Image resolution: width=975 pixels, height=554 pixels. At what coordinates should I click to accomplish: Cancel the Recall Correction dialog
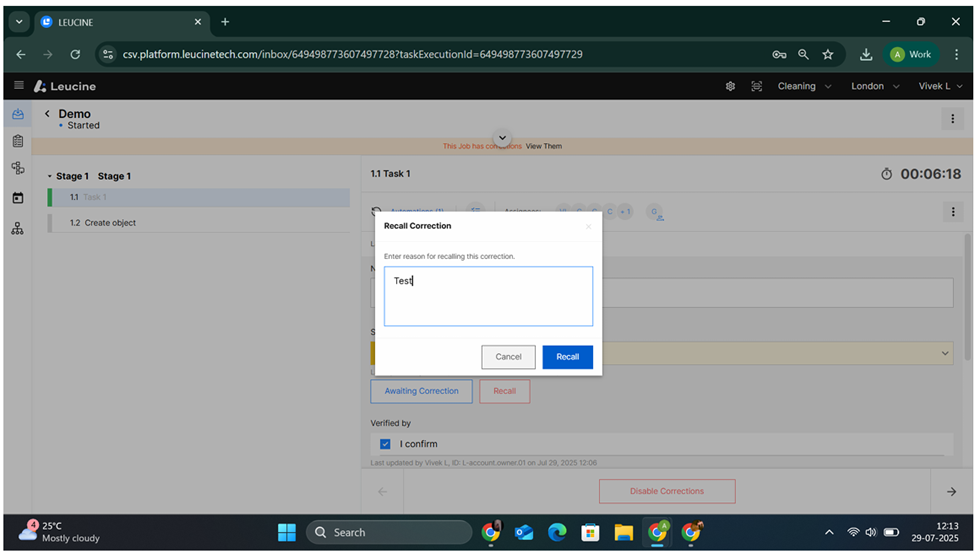508,357
